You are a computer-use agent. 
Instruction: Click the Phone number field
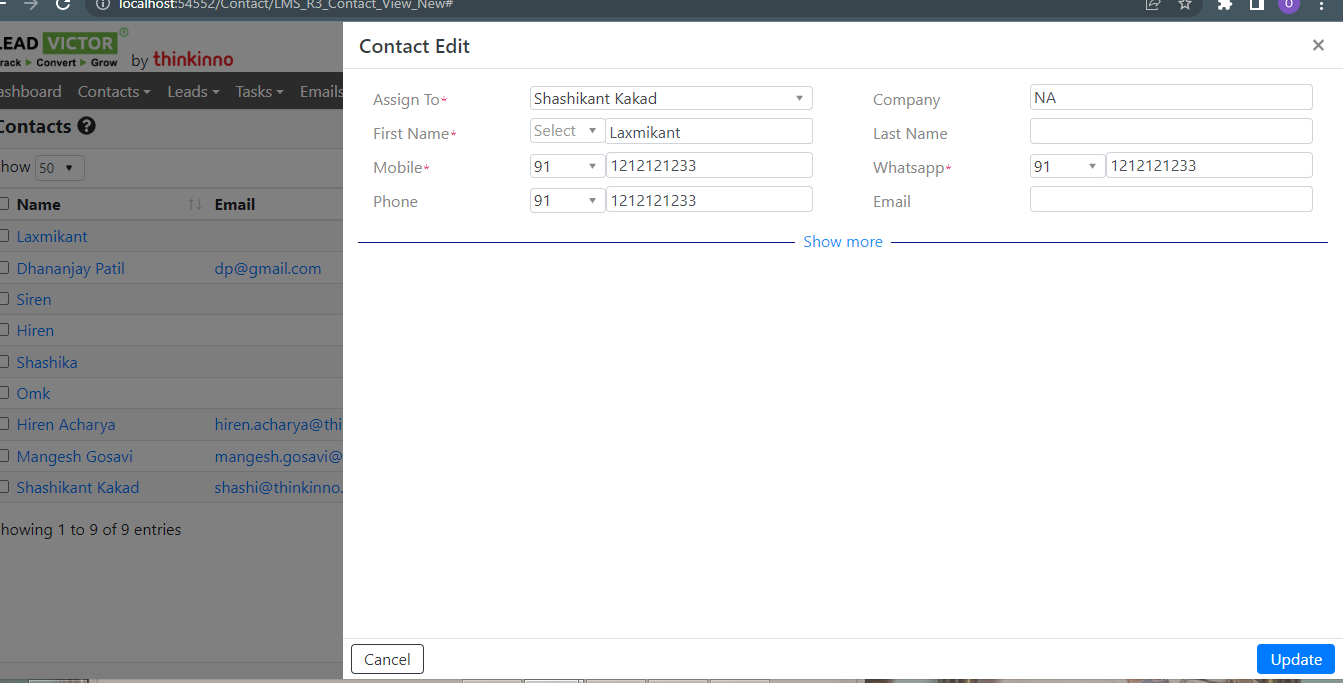(x=709, y=200)
